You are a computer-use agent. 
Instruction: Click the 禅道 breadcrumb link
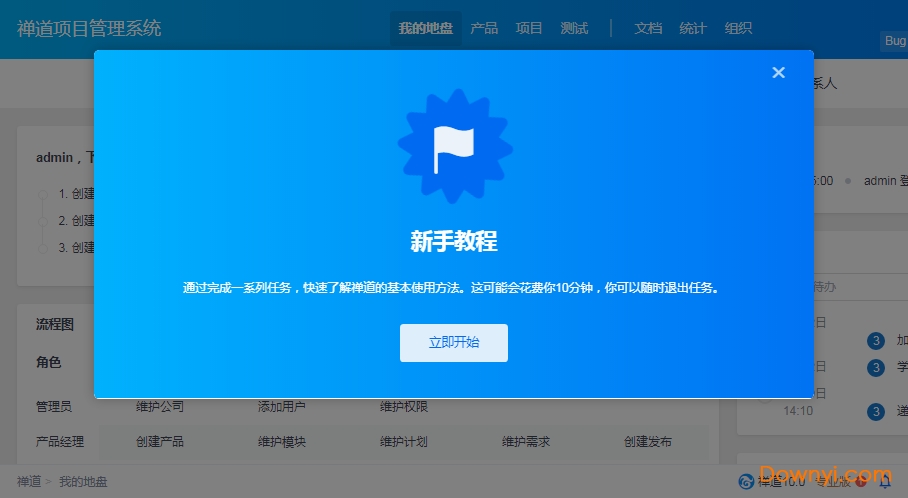coord(29,482)
